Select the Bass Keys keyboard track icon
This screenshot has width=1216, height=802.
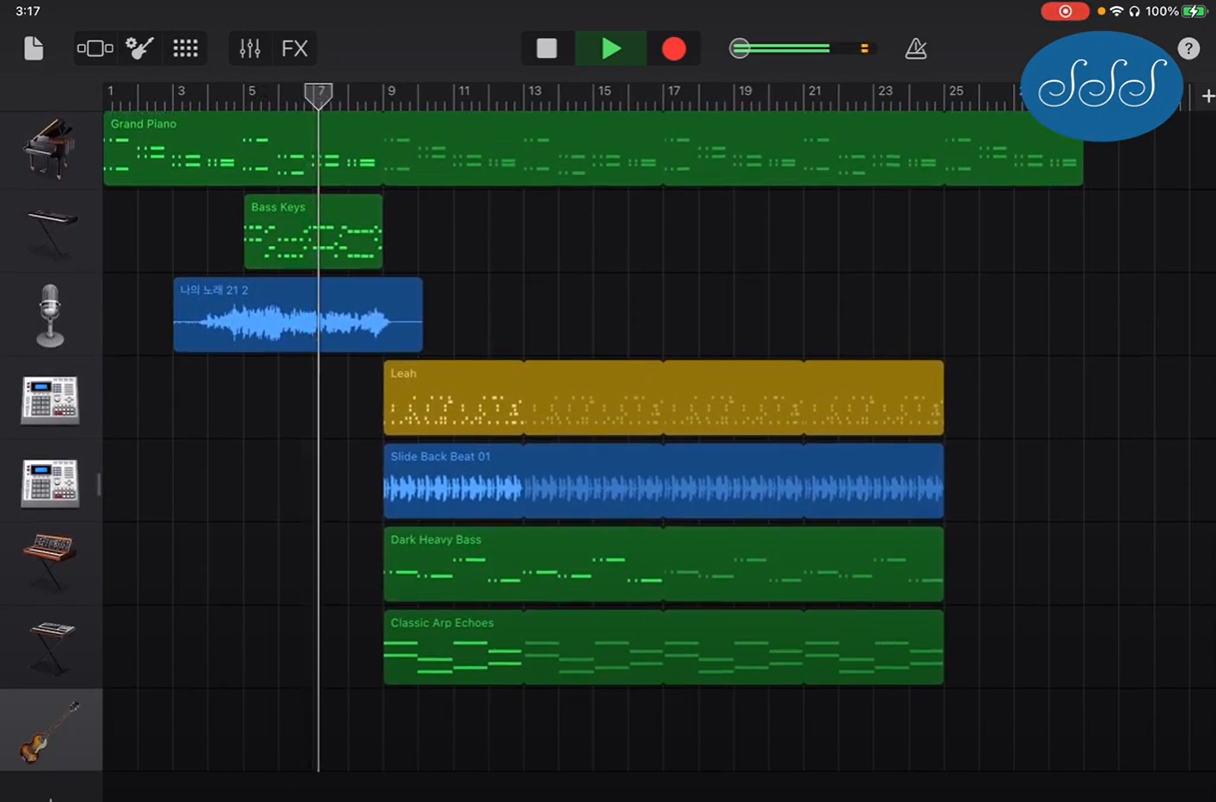tap(52, 231)
